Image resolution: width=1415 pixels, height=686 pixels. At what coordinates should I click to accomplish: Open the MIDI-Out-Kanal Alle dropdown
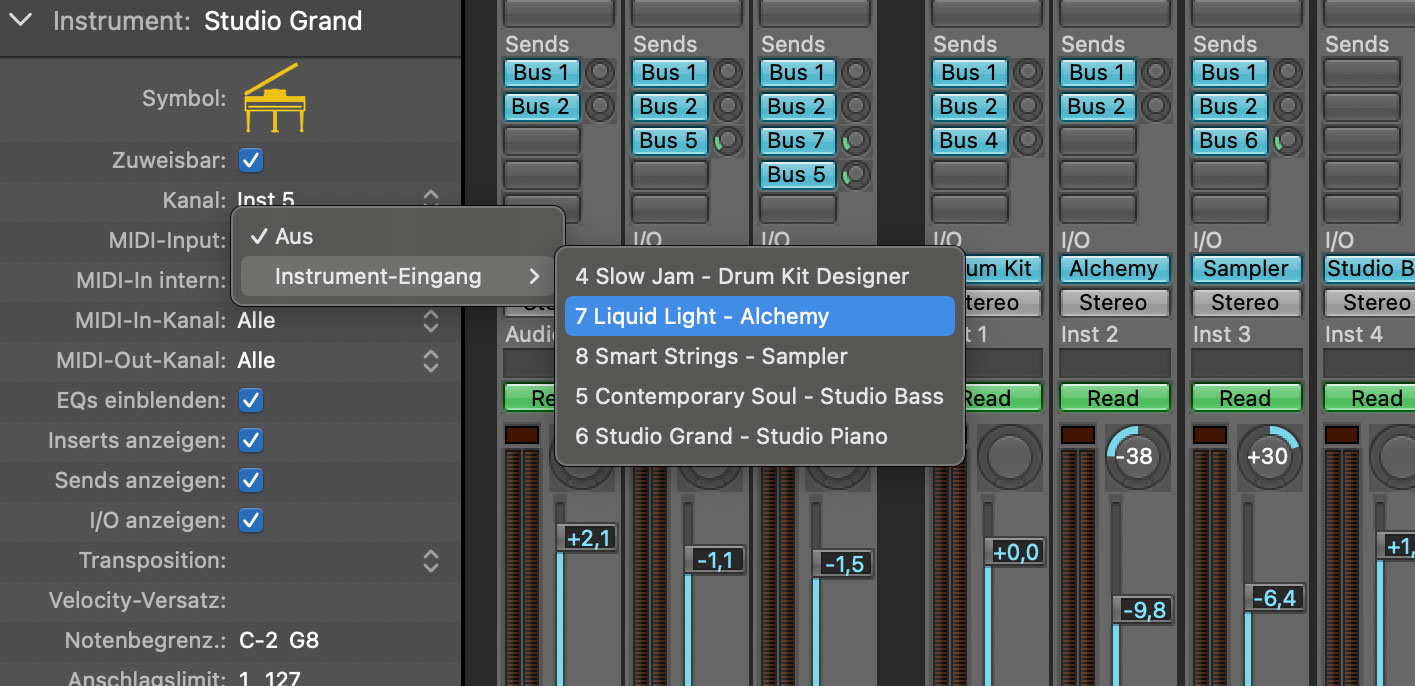tap(336, 360)
